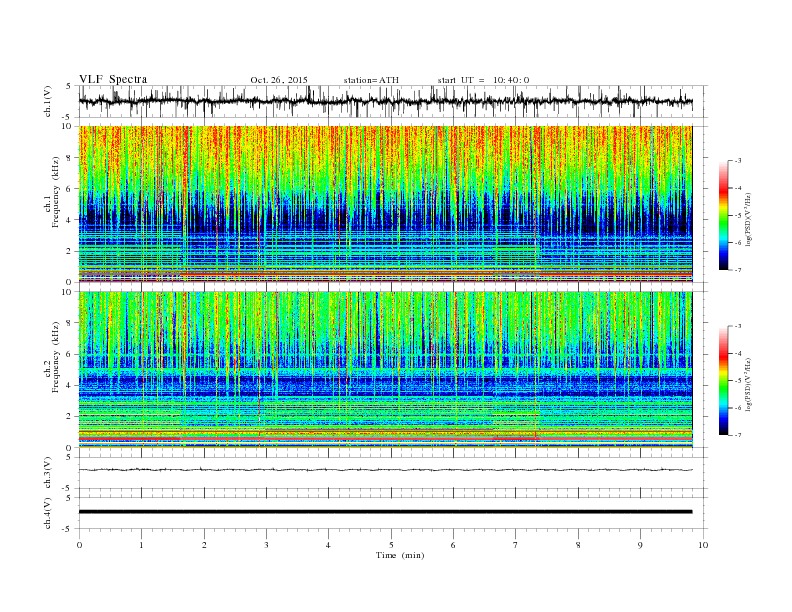
Task: Click the time axis tick label '5'
Action: click(391, 545)
